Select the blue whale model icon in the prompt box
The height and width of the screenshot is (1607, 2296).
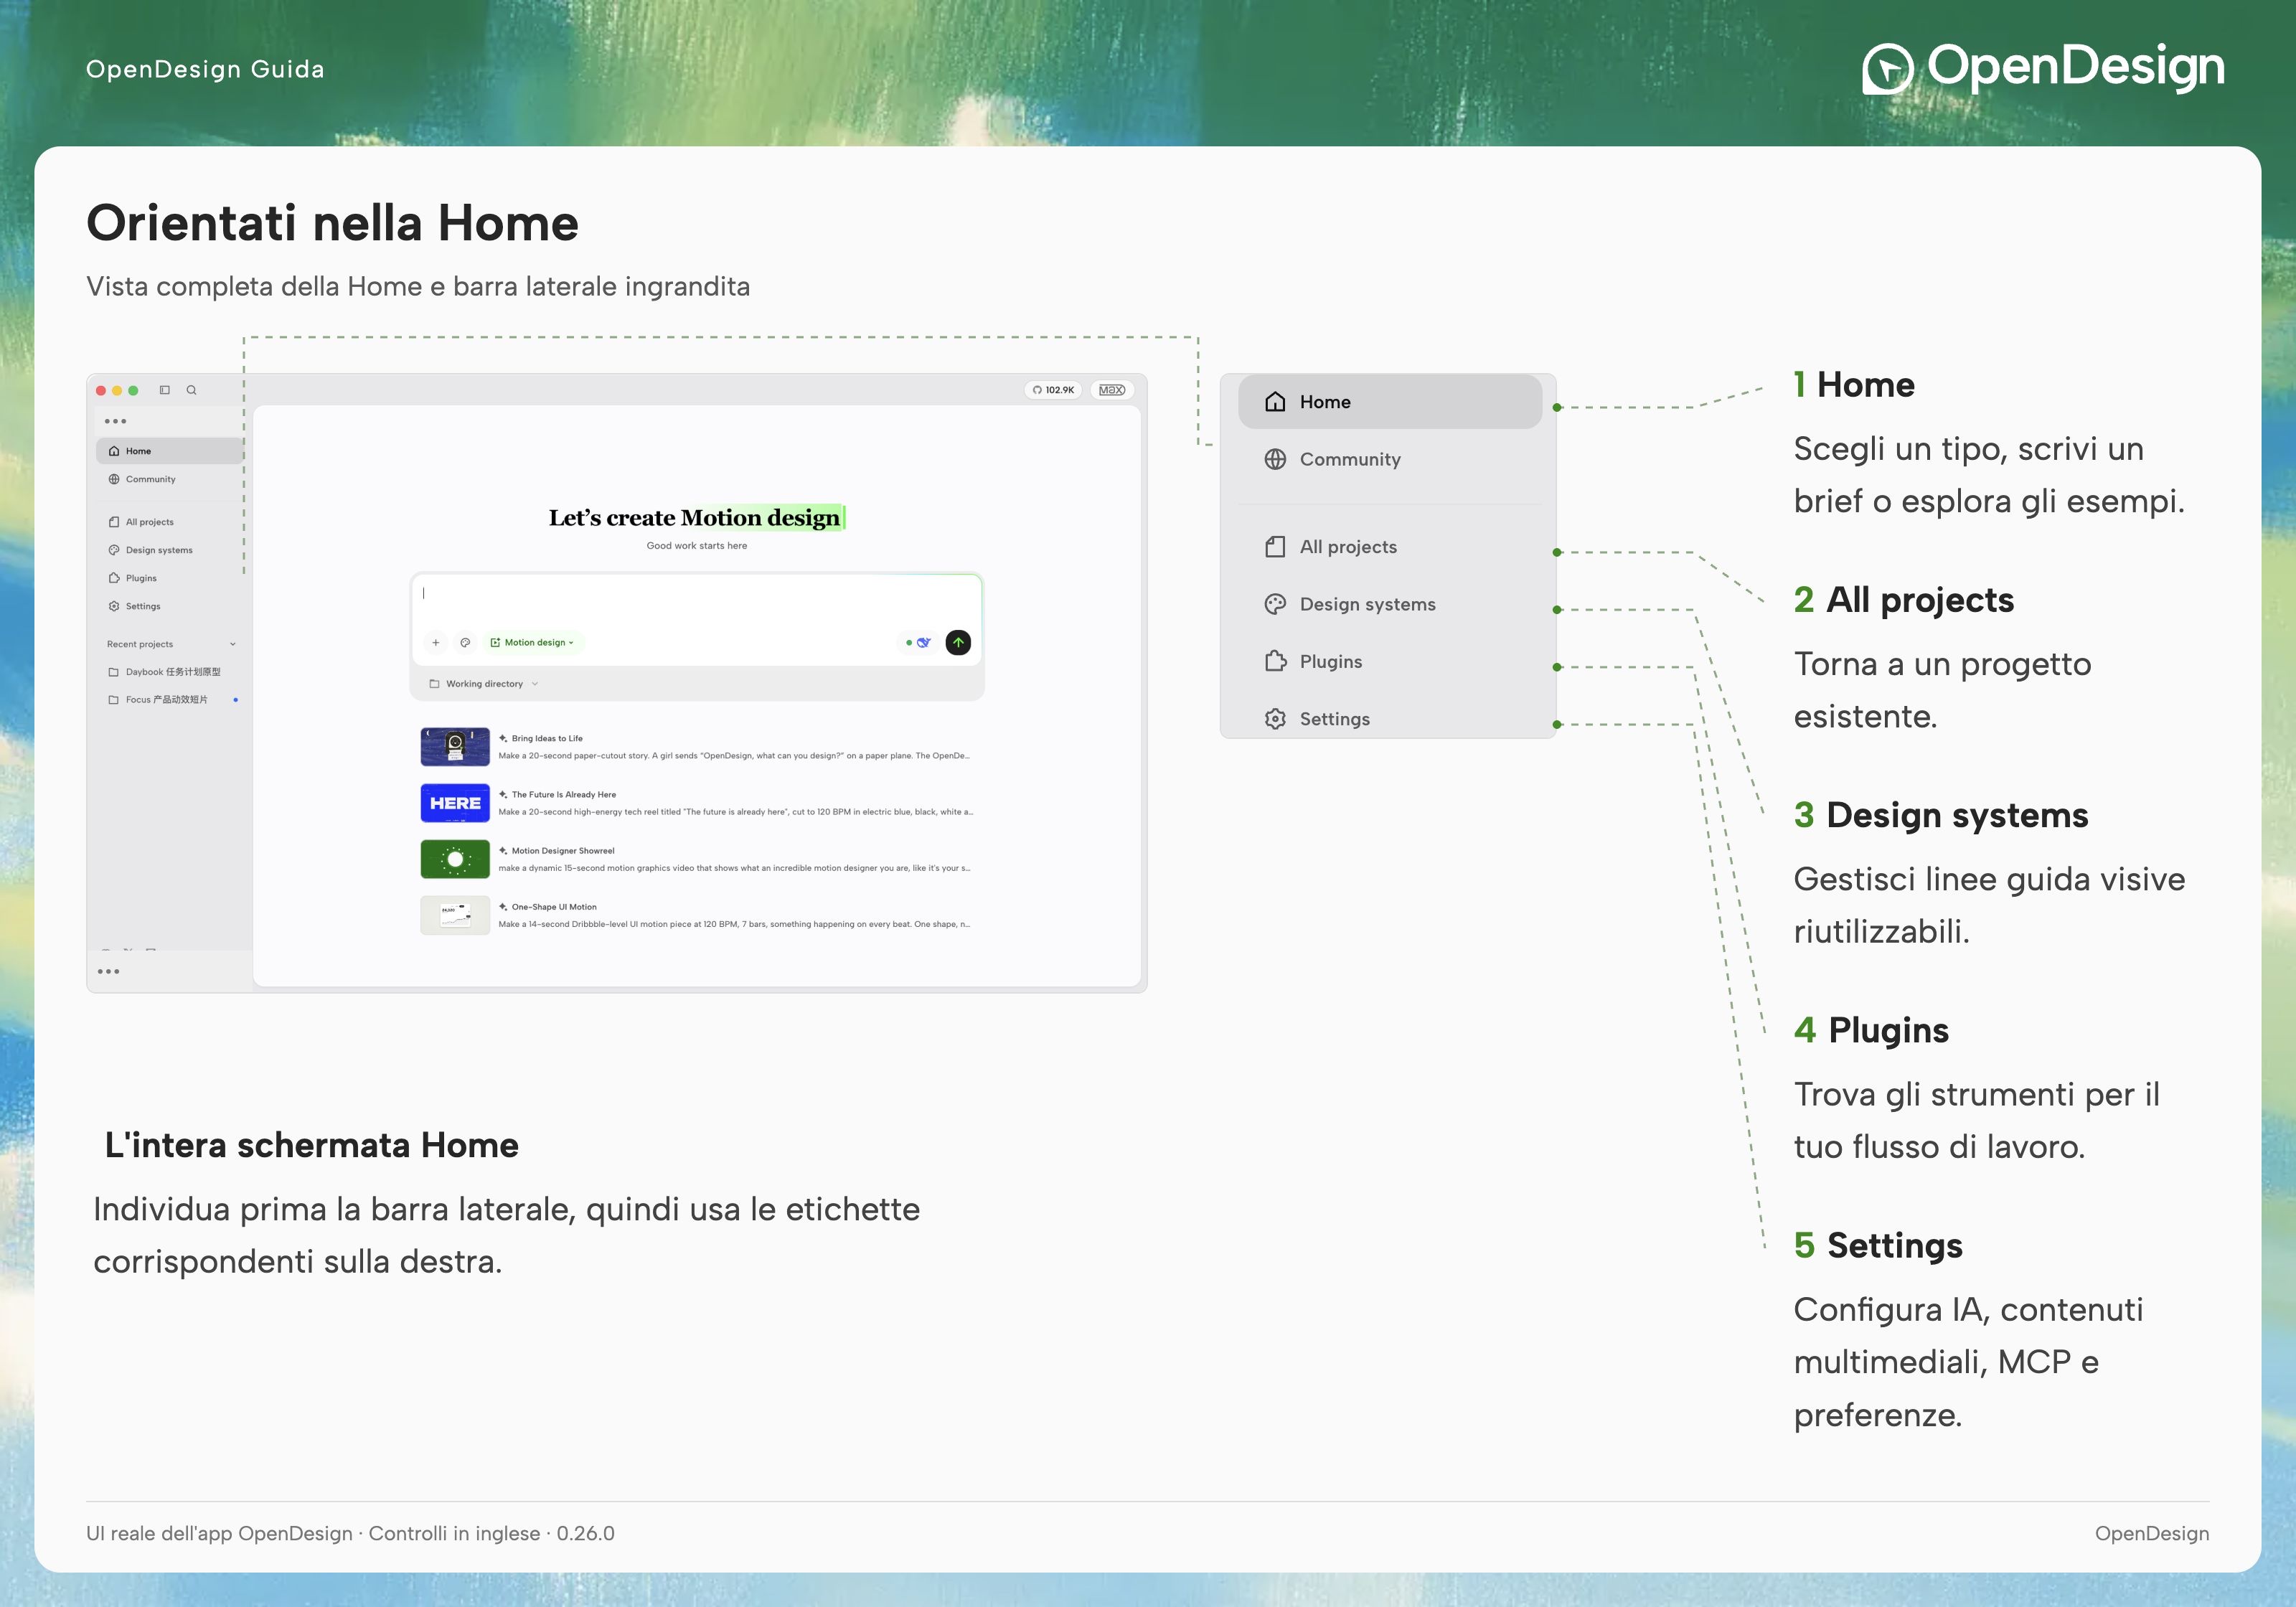[924, 642]
